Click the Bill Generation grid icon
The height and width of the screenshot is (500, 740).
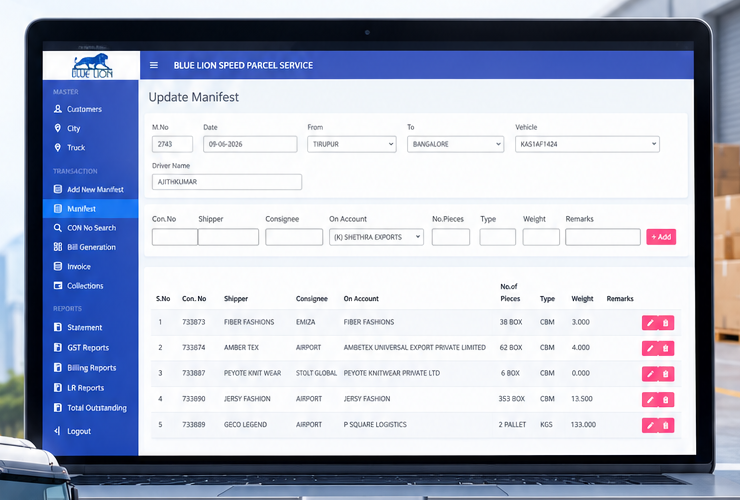tap(58, 247)
